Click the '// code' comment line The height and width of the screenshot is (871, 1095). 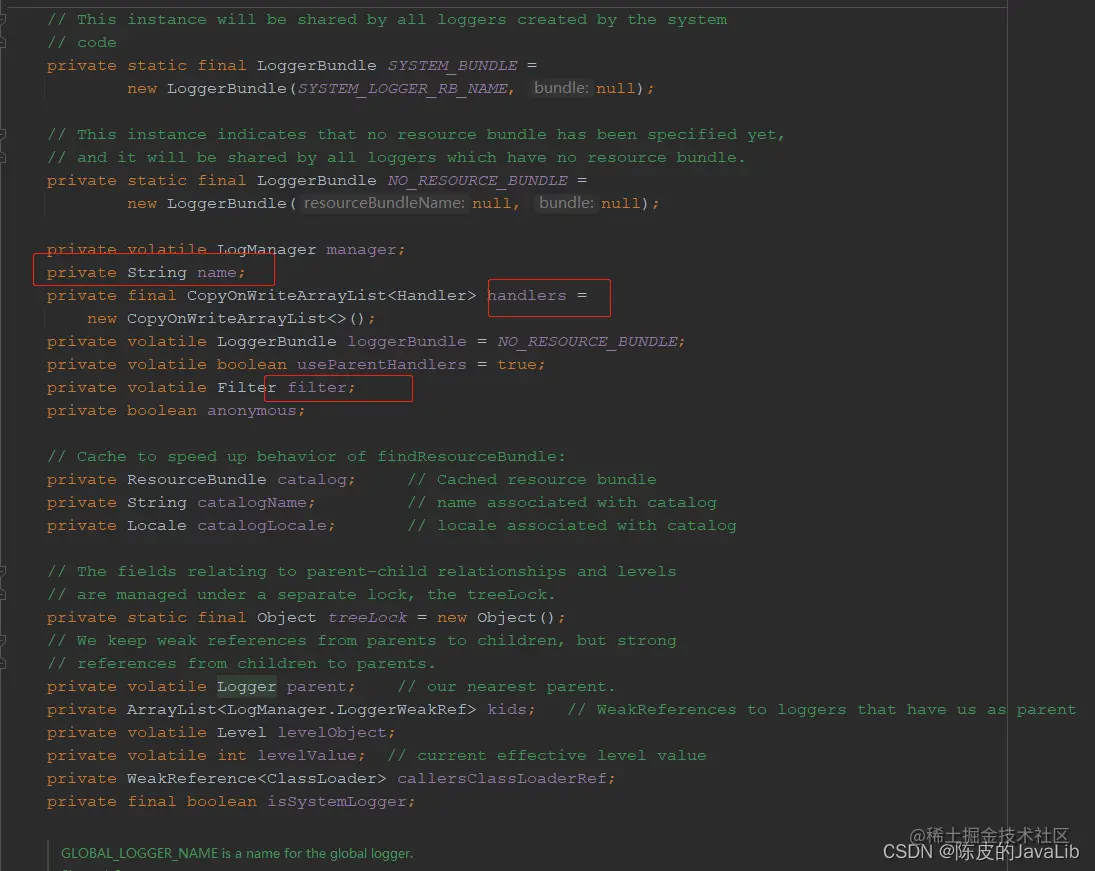(x=82, y=43)
